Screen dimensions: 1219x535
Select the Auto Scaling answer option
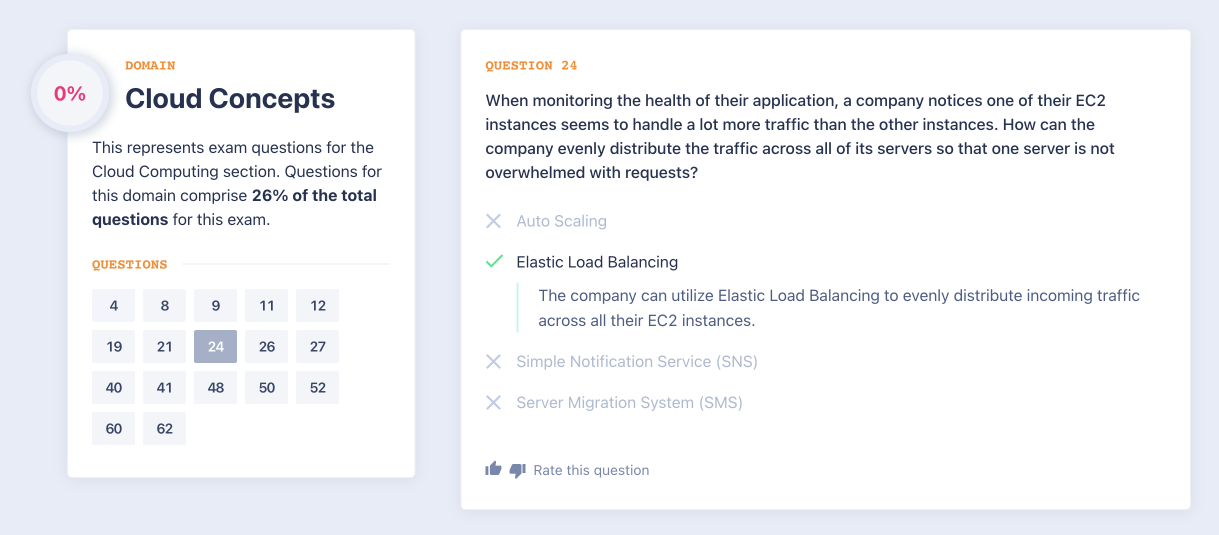[561, 221]
